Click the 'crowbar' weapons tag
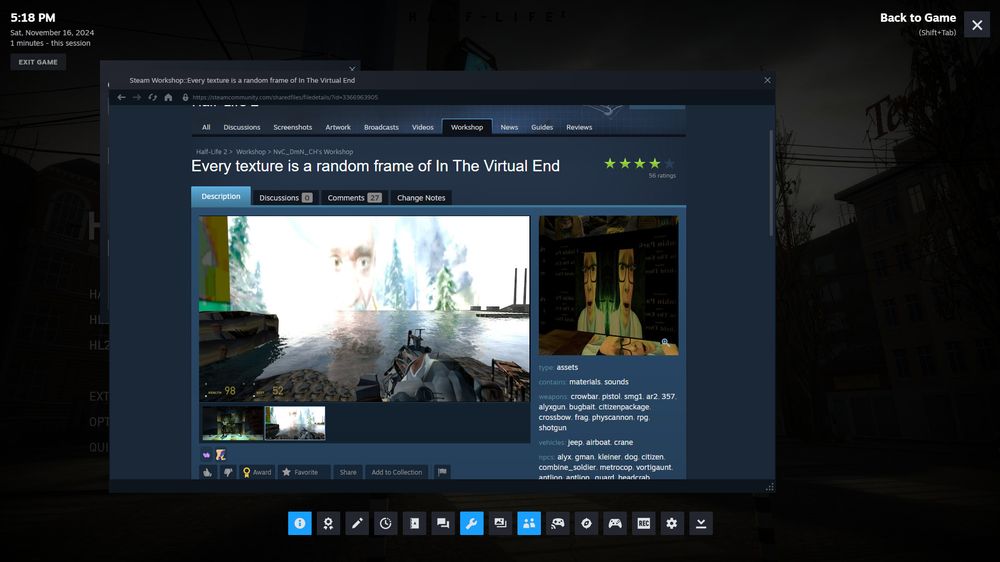Screen dimensions: 1000x562 [584, 397]
